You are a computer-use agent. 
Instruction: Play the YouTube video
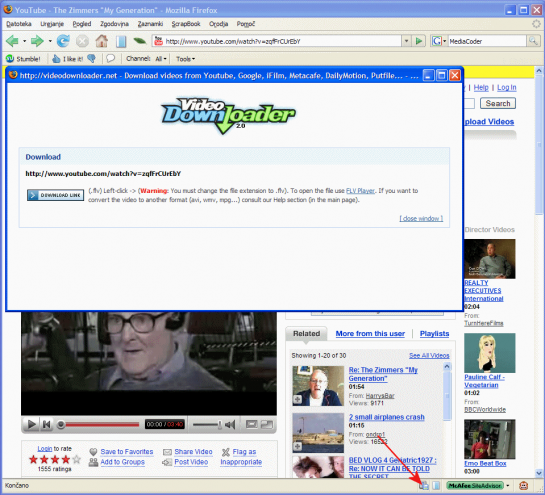[x=31, y=424]
